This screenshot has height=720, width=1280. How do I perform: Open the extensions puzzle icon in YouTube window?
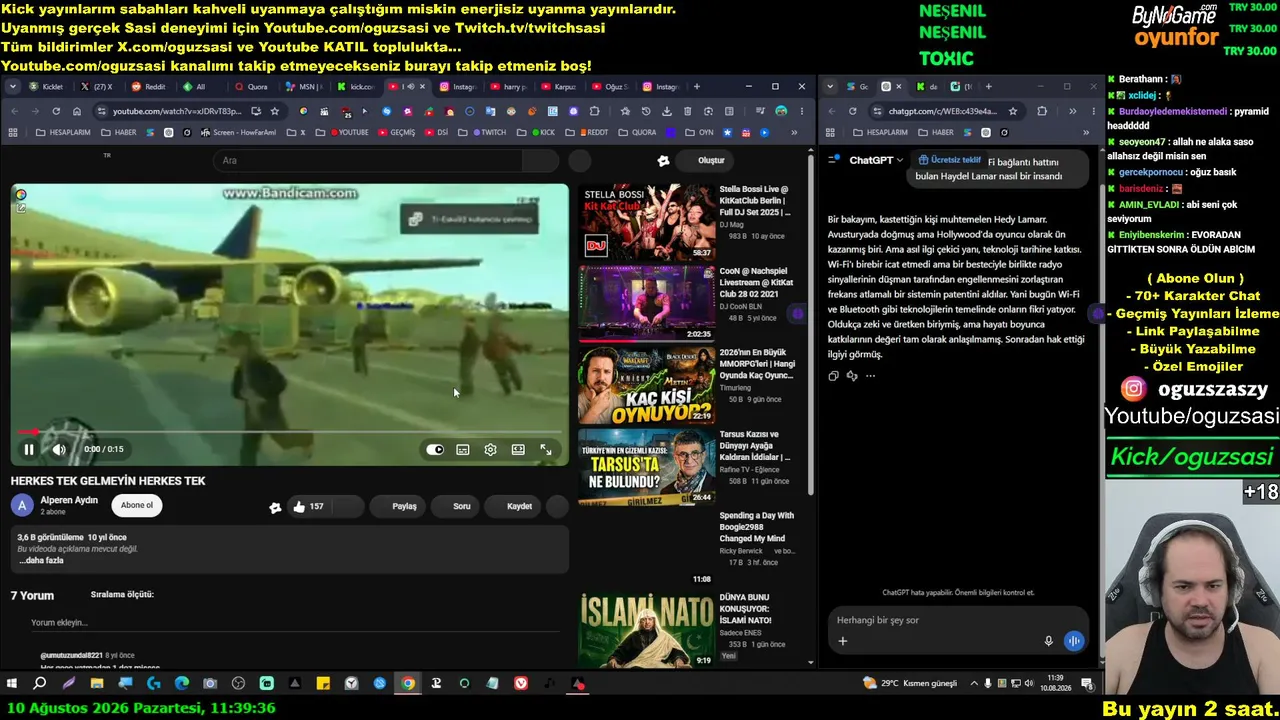point(595,111)
